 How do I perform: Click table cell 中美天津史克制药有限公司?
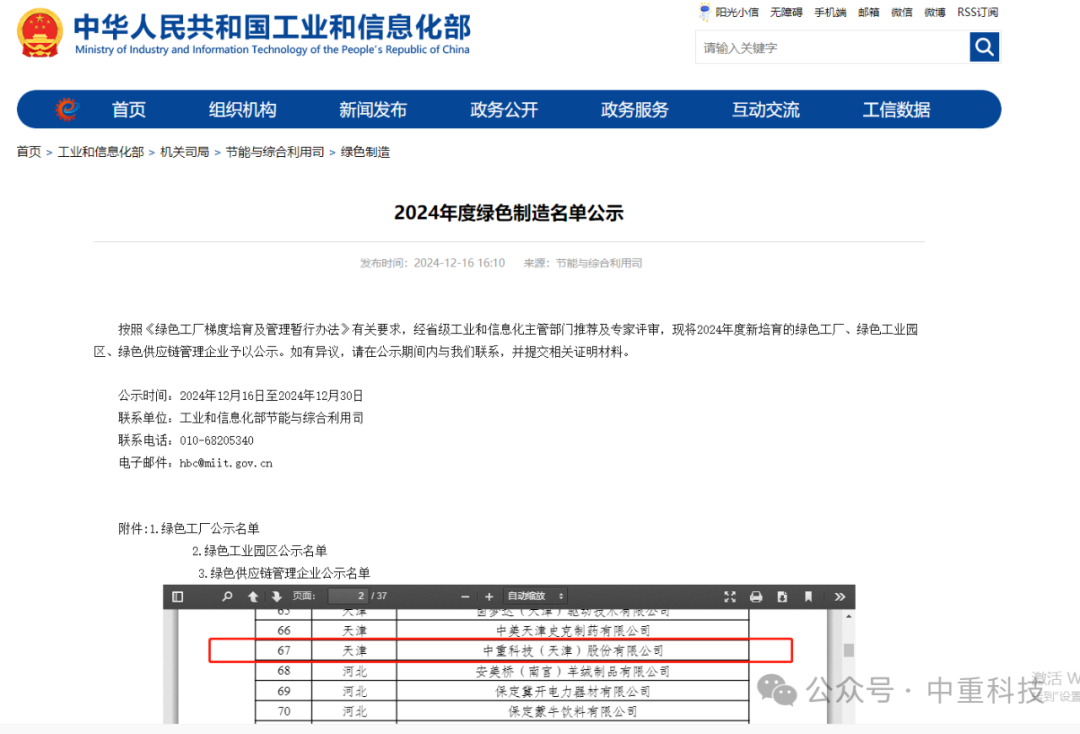[x=572, y=631]
